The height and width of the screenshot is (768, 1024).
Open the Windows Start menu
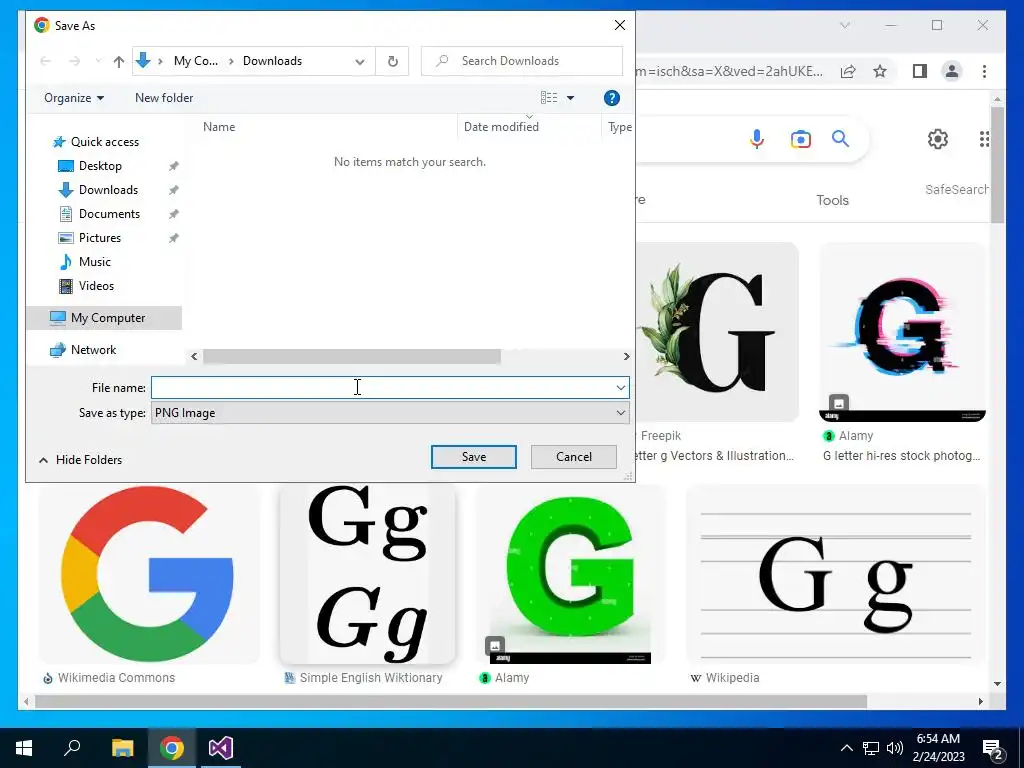24,748
